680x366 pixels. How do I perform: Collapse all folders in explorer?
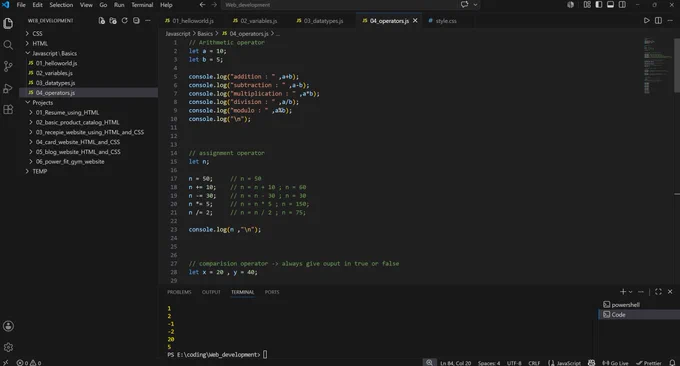pyautogui.click(x=136, y=21)
